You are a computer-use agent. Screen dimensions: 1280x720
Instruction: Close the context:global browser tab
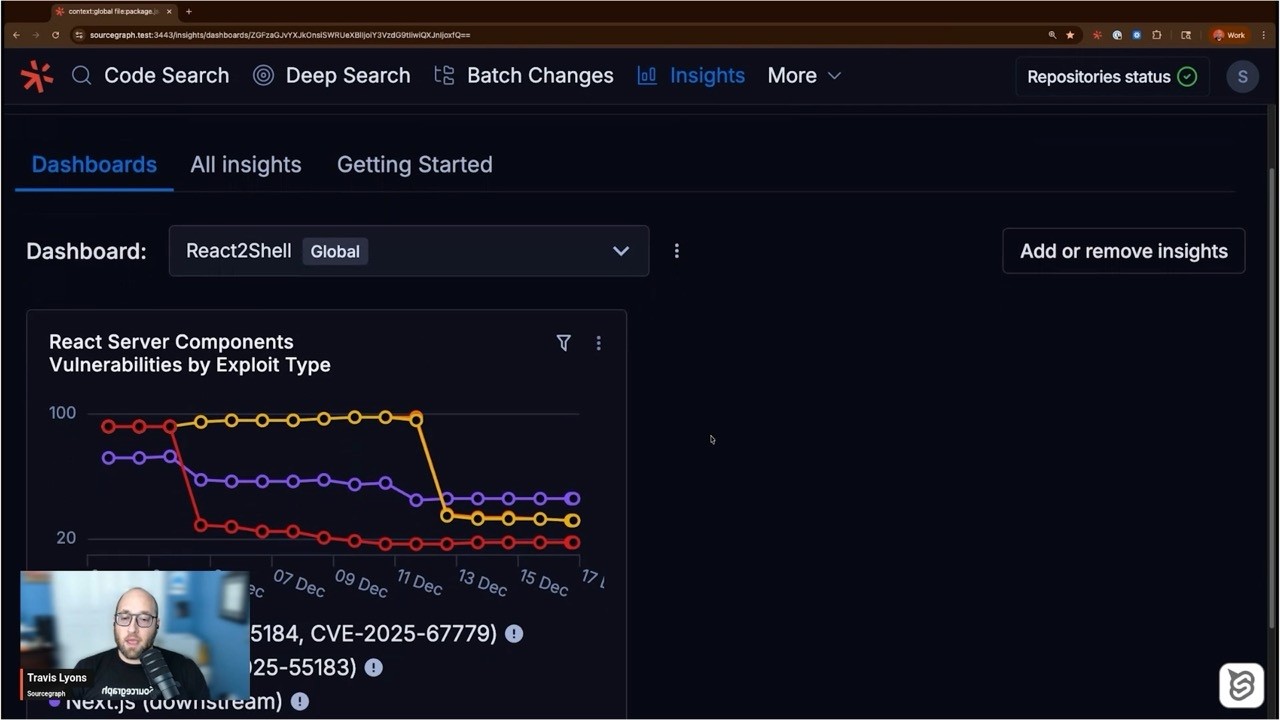171,11
